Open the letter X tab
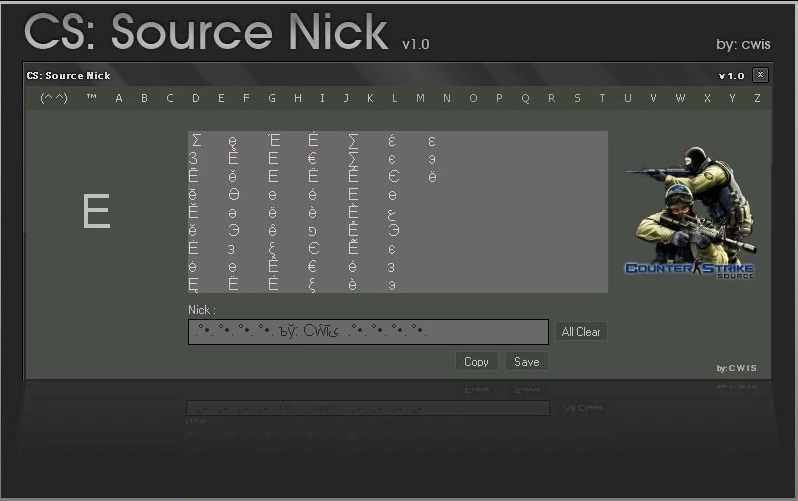The height and width of the screenshot is (501, 798). pos(707,98)
